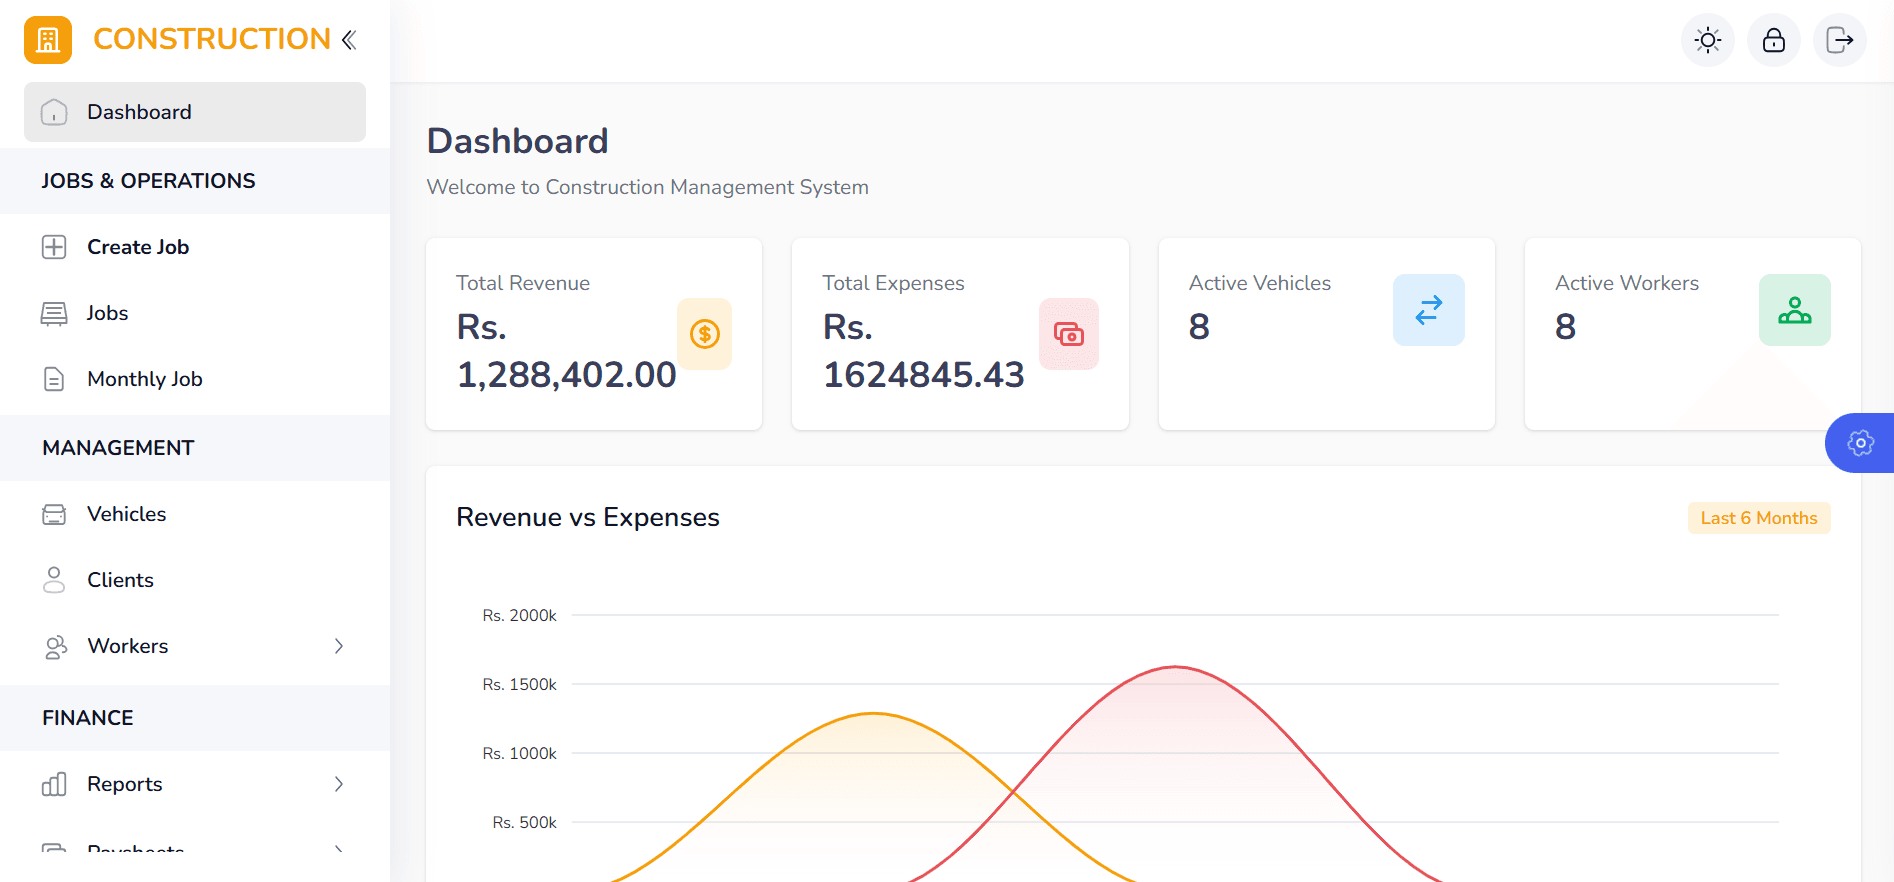1894x882 pixels.
Task: Open the Reports menu label
Action: (x=125, y=784)
